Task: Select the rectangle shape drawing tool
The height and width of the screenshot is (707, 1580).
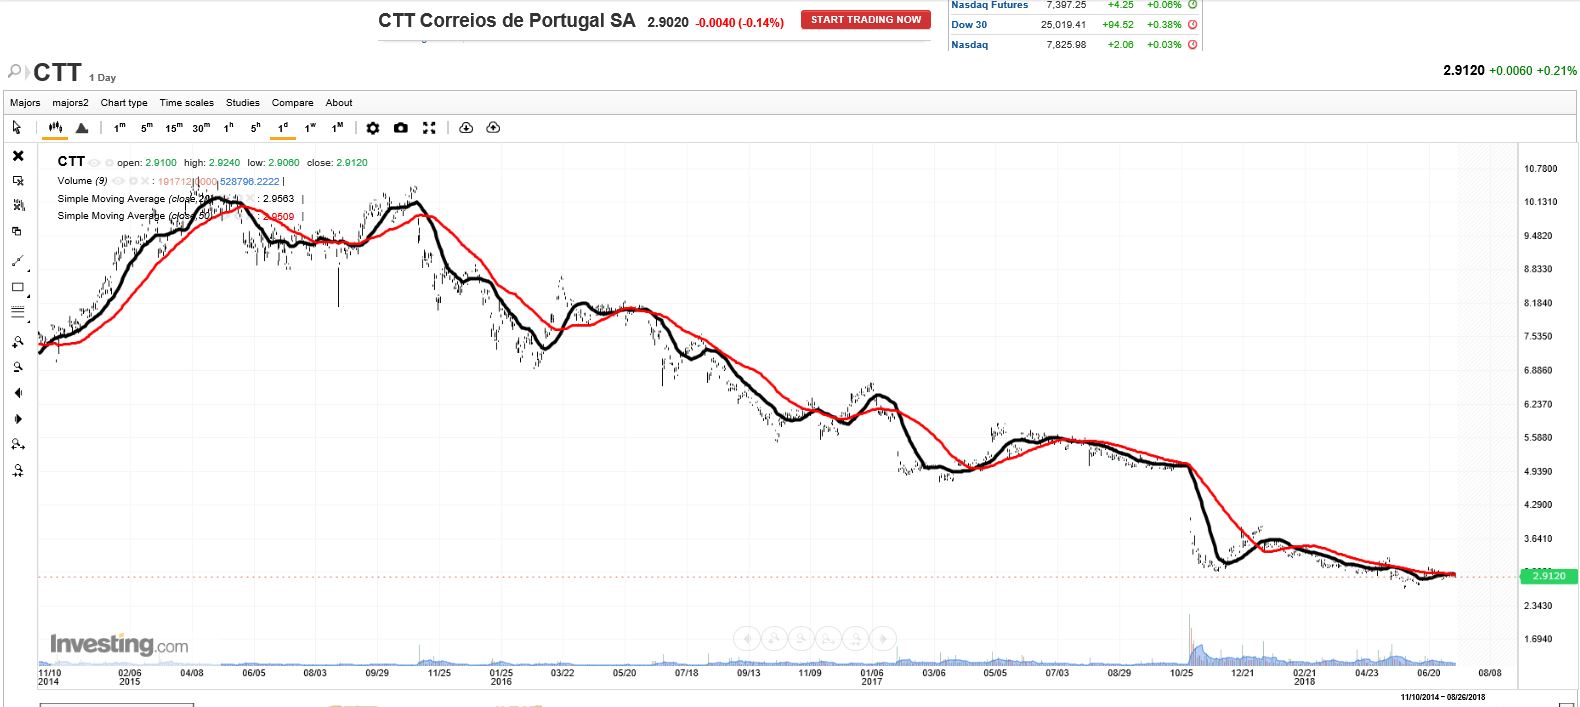Action: (17, 287)
